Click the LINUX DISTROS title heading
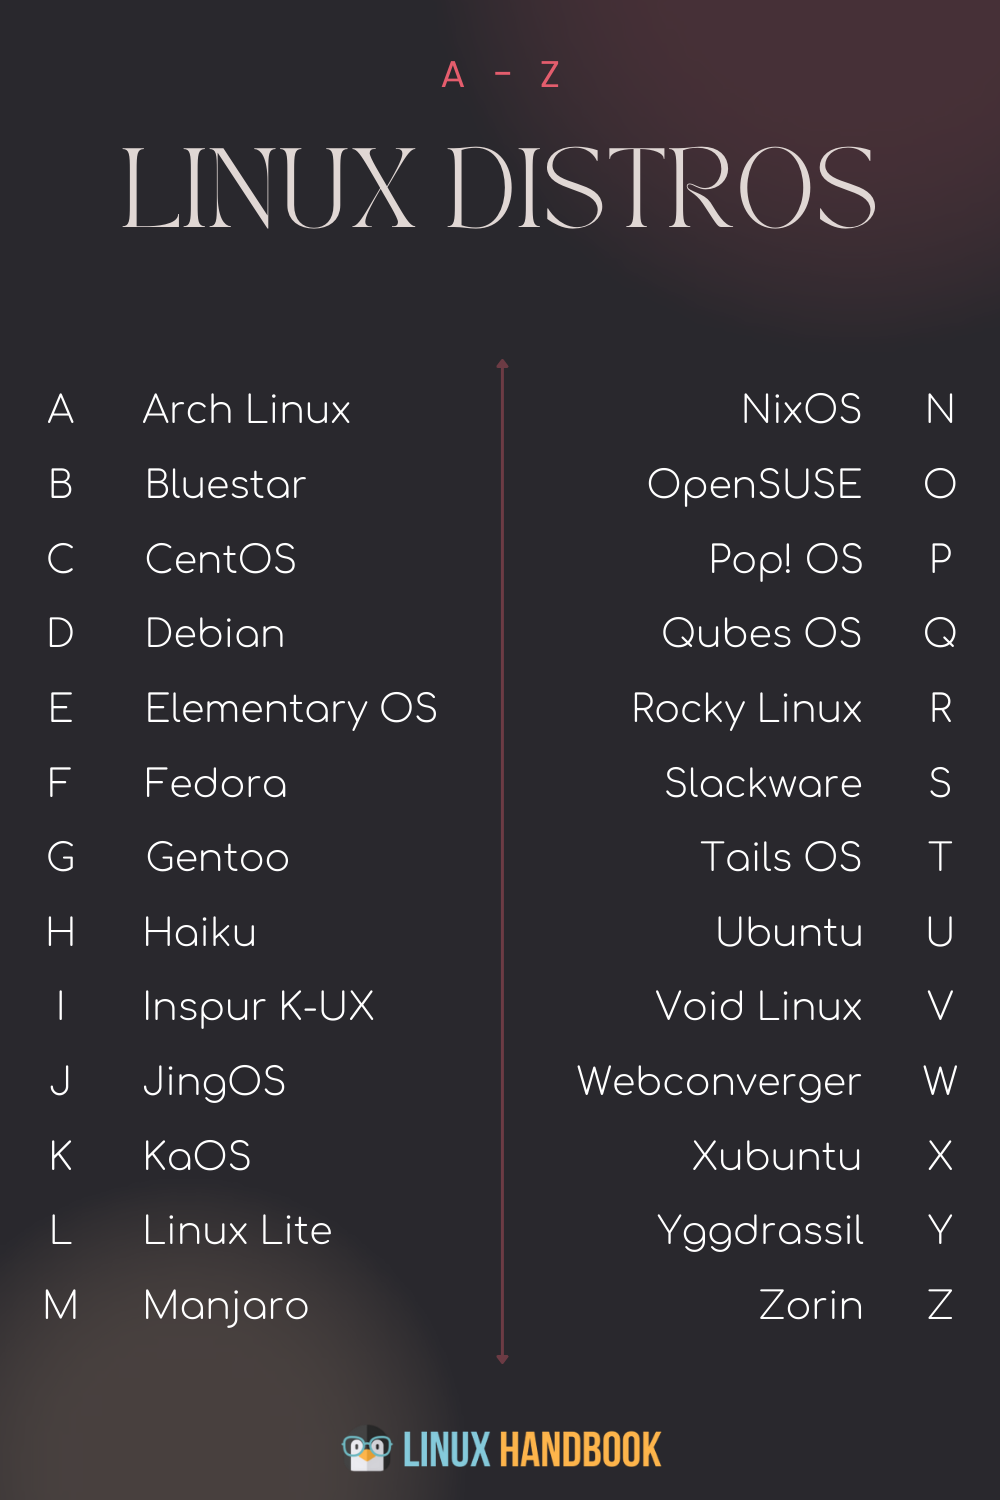 498,189
